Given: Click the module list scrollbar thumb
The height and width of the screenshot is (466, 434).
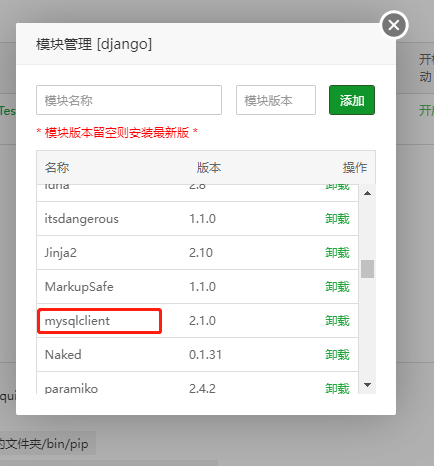Looking at the screenshot, I should coord(367,269).
